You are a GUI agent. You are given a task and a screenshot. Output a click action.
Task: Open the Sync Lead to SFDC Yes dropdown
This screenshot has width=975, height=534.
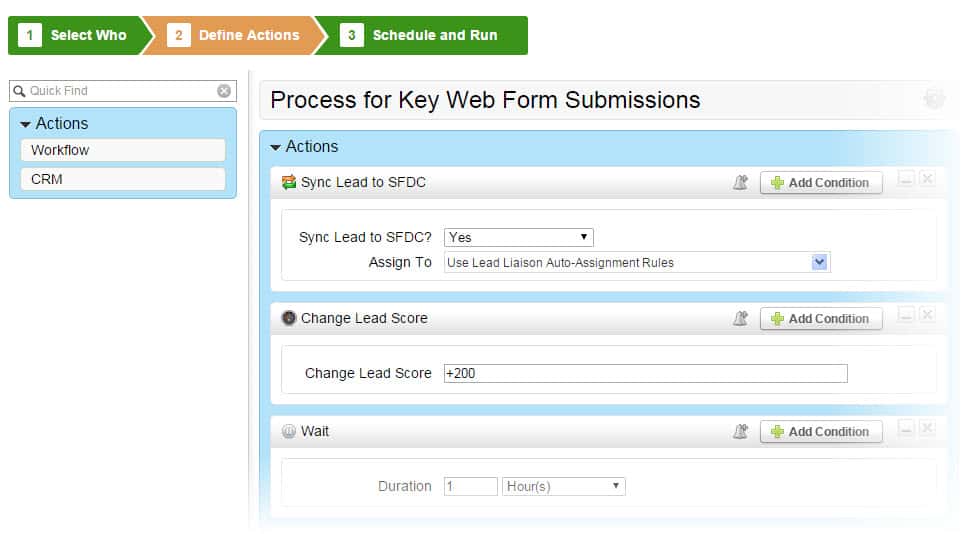coord(518,237)
